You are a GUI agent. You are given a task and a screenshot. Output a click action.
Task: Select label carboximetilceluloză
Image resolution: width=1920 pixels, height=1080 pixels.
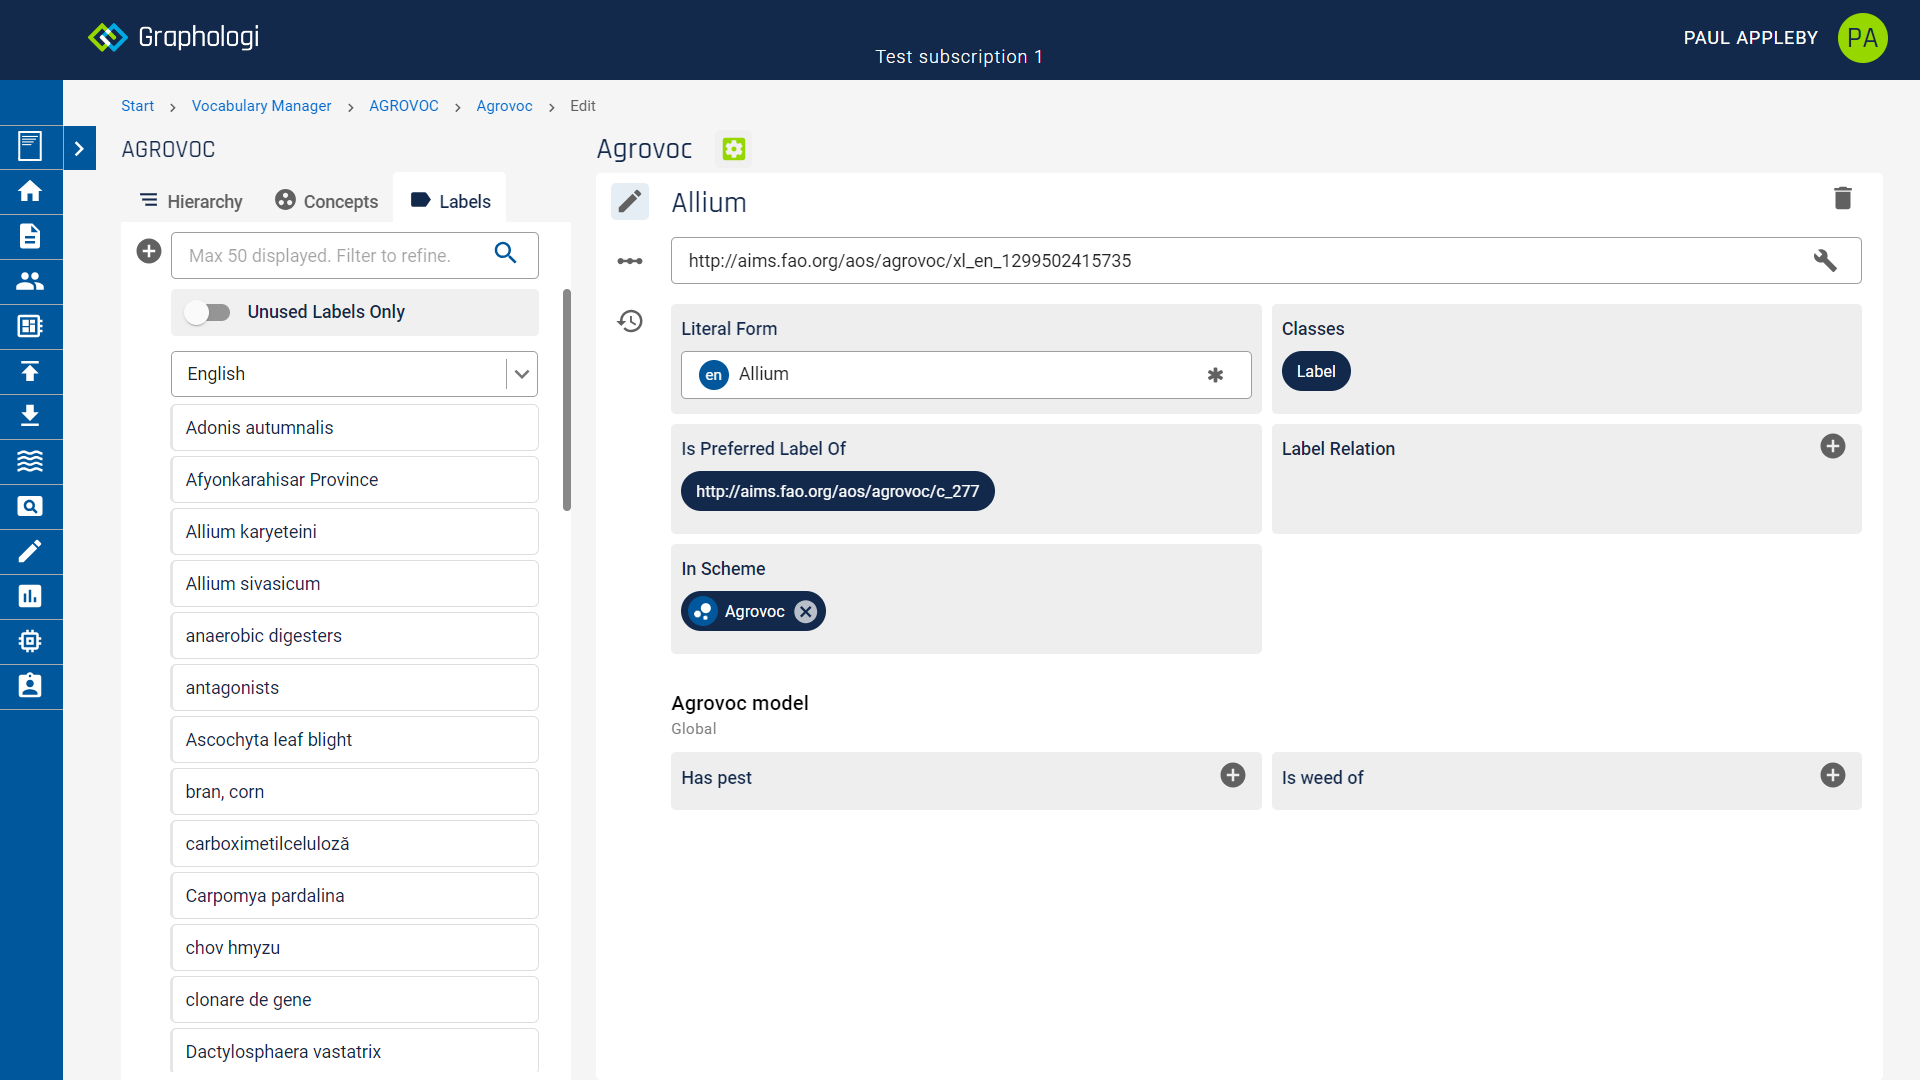354,844
